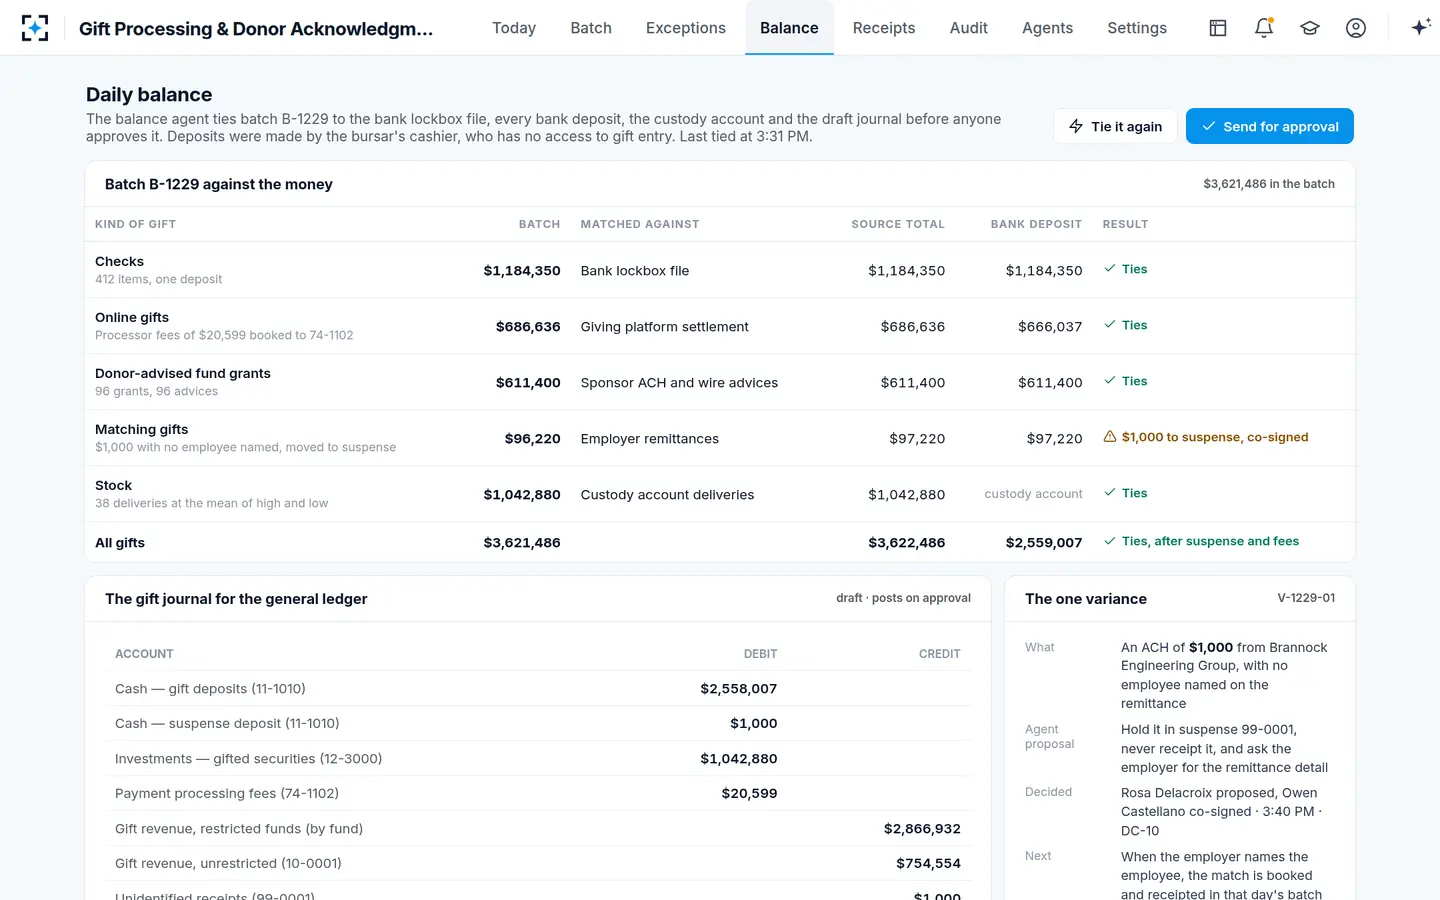
Task: Open the user account icon
Action: (1356, 28)
